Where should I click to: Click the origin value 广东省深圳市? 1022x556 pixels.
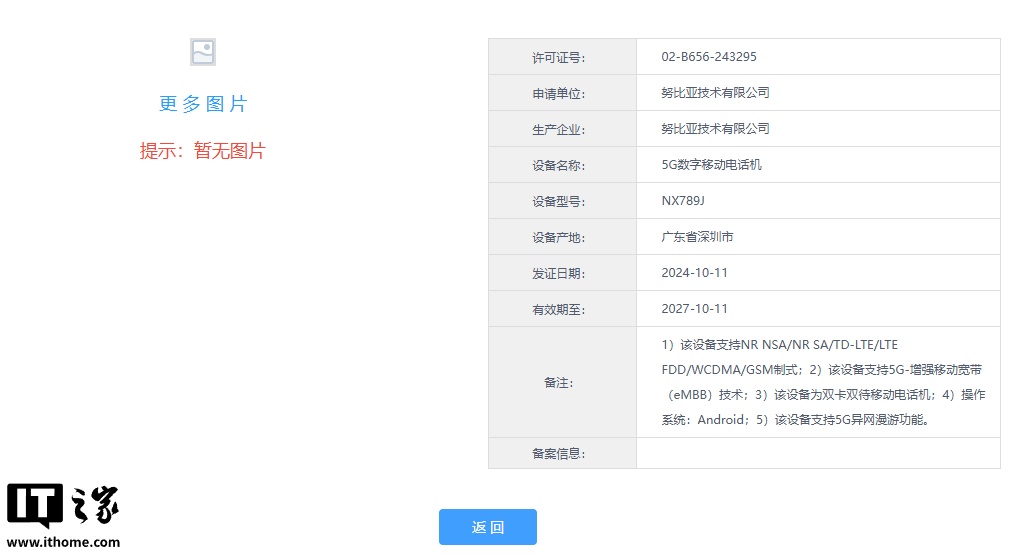[x=697, y=237]
